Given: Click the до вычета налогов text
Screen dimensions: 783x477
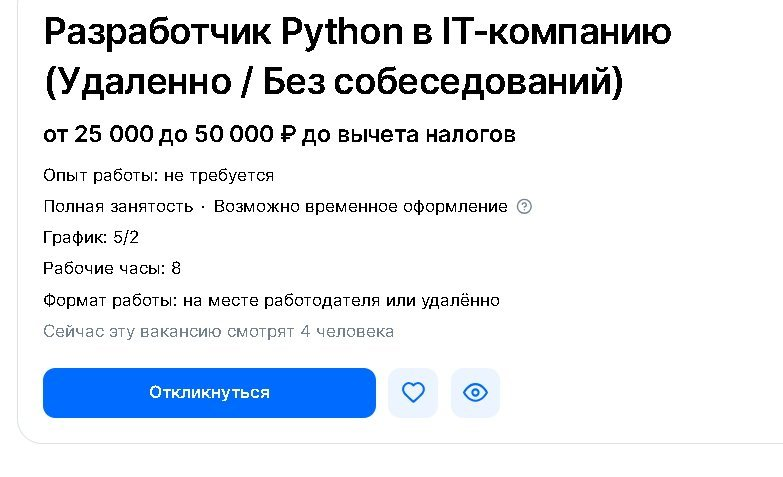Looking at the screenshot, I should pyautogui.click(x=408, y=135).
